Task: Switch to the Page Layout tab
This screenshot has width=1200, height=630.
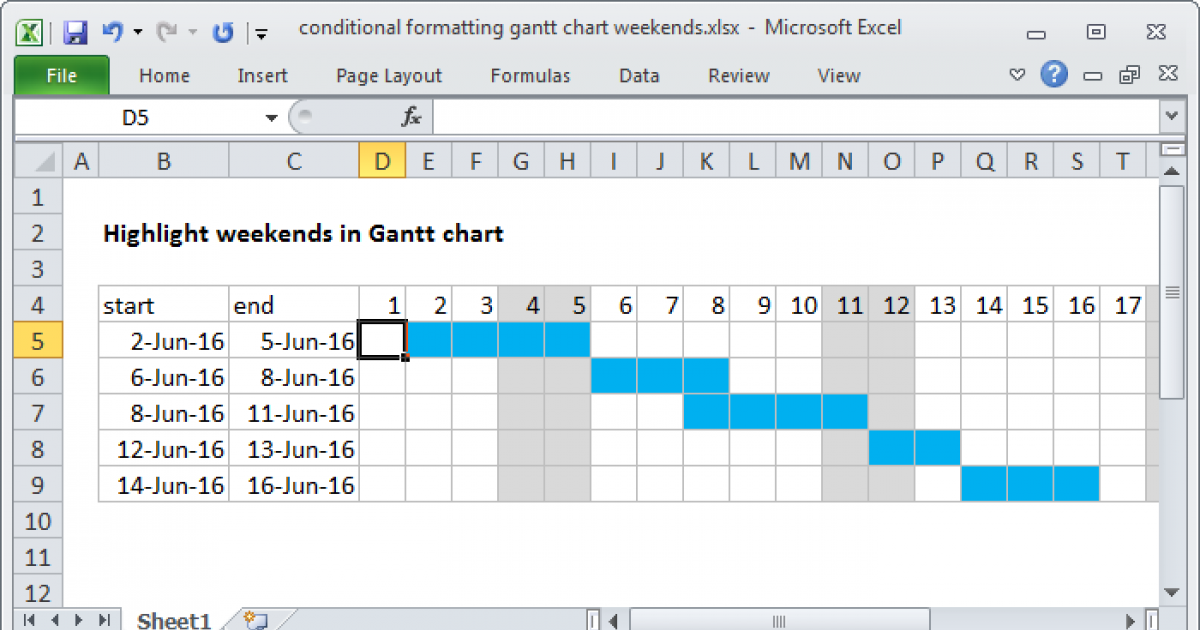Action: click(389, 76)
